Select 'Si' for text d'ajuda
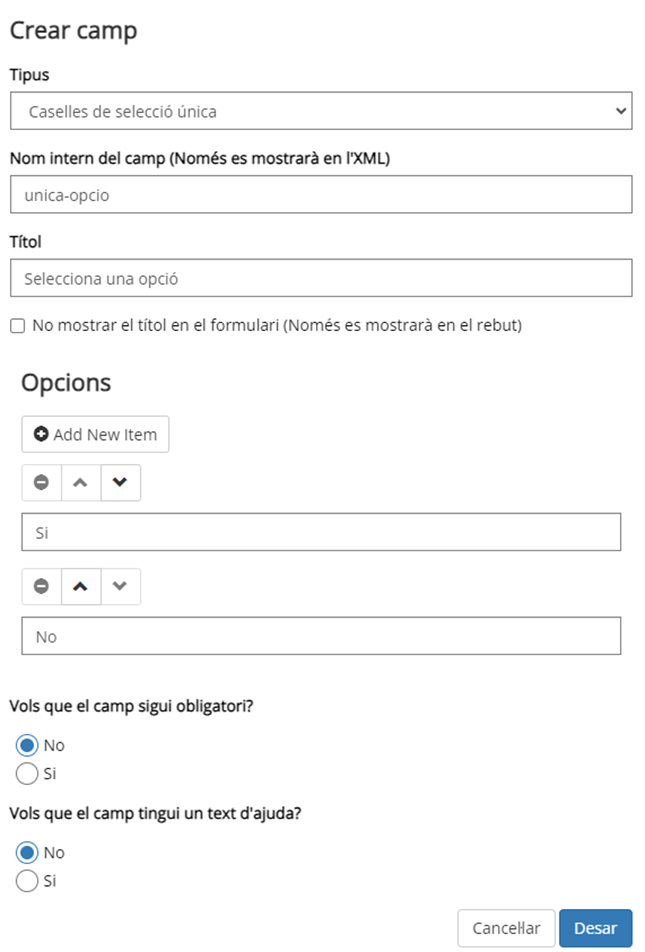The width and height of the screenshot is (645, 952). pos(28,881)
